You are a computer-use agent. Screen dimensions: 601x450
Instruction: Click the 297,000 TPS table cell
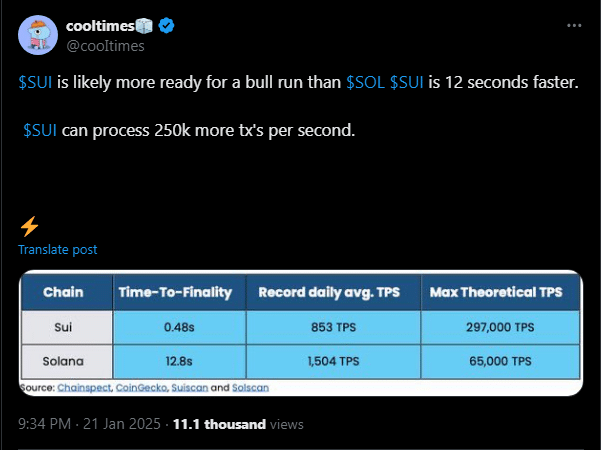500,327
